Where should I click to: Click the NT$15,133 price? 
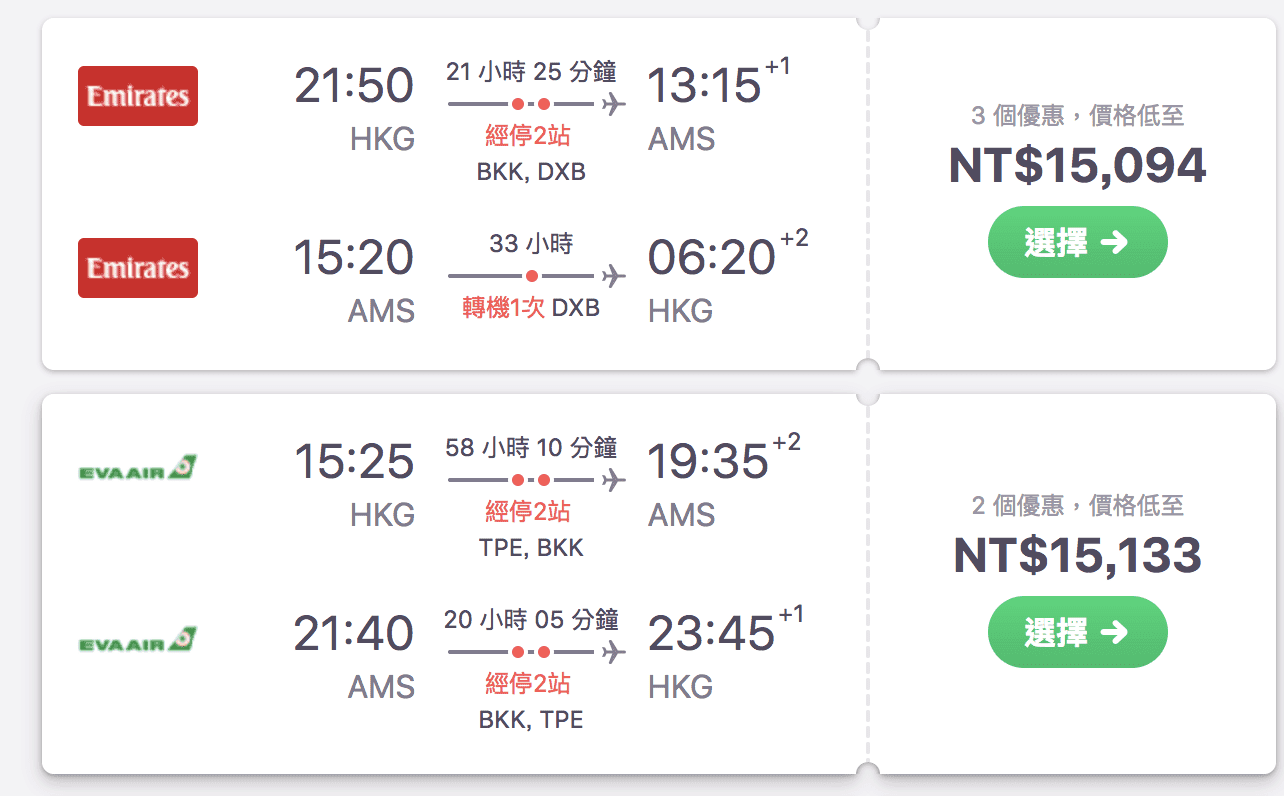pos(1077,555)
